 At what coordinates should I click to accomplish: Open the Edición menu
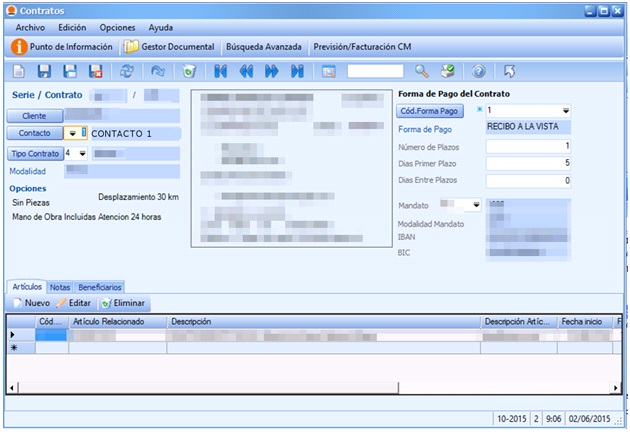(x=72, y=27)
